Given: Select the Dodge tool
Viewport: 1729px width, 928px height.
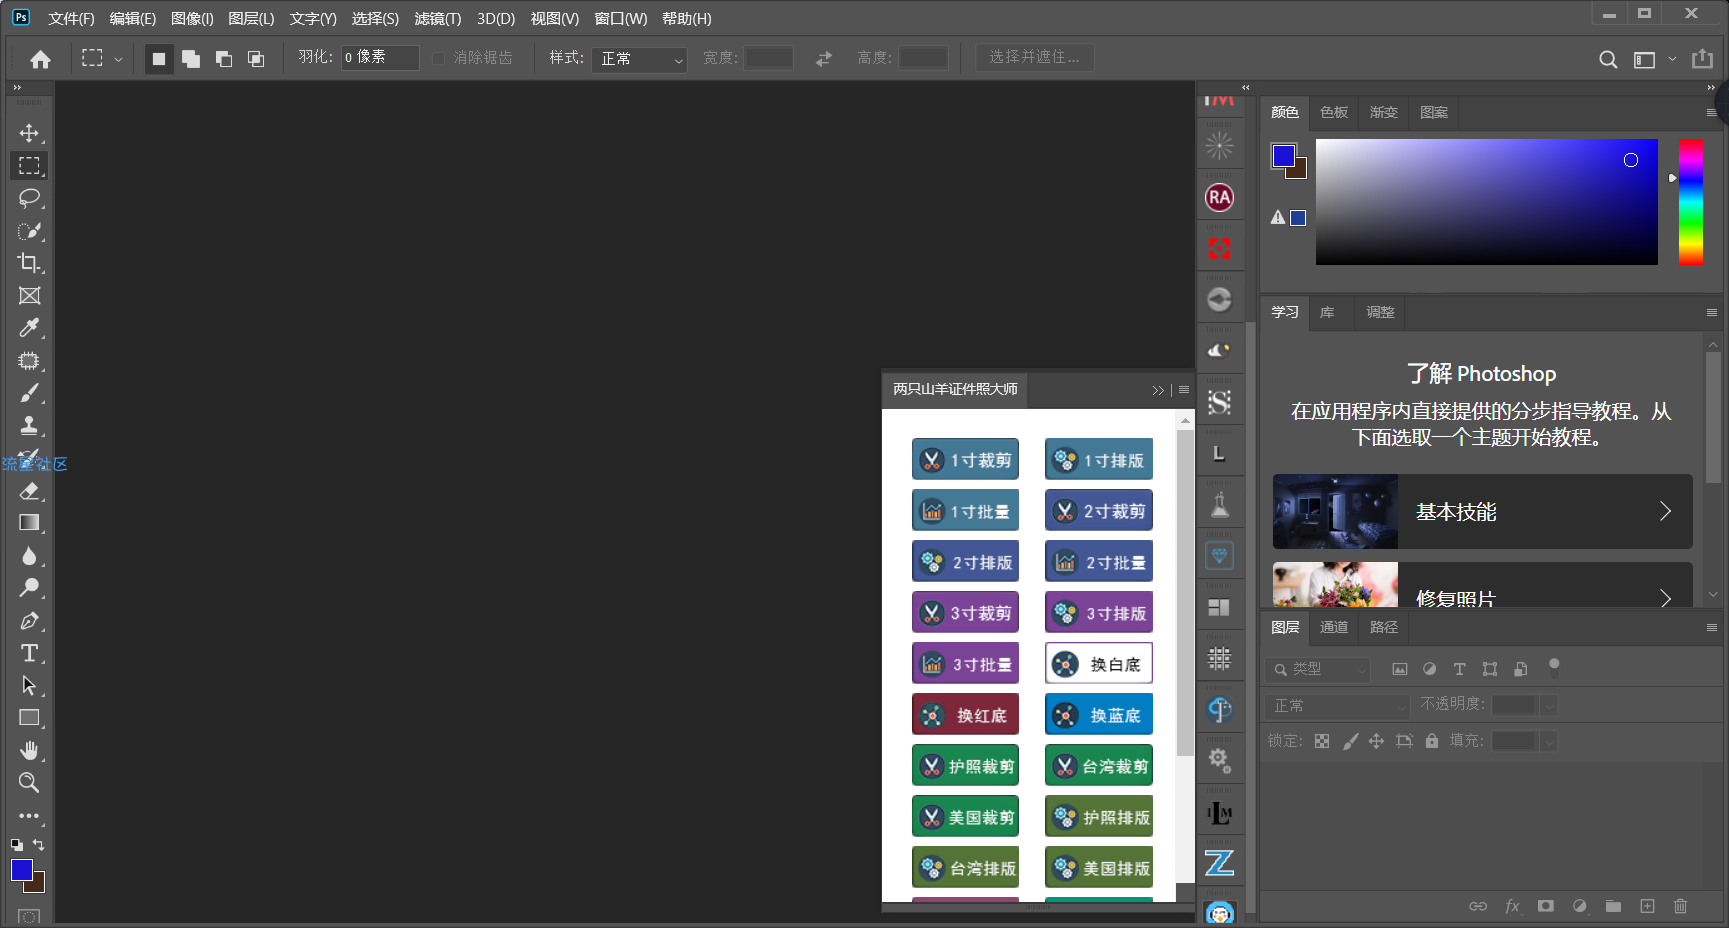Looking at the screenshot, I should click(29, 588).
